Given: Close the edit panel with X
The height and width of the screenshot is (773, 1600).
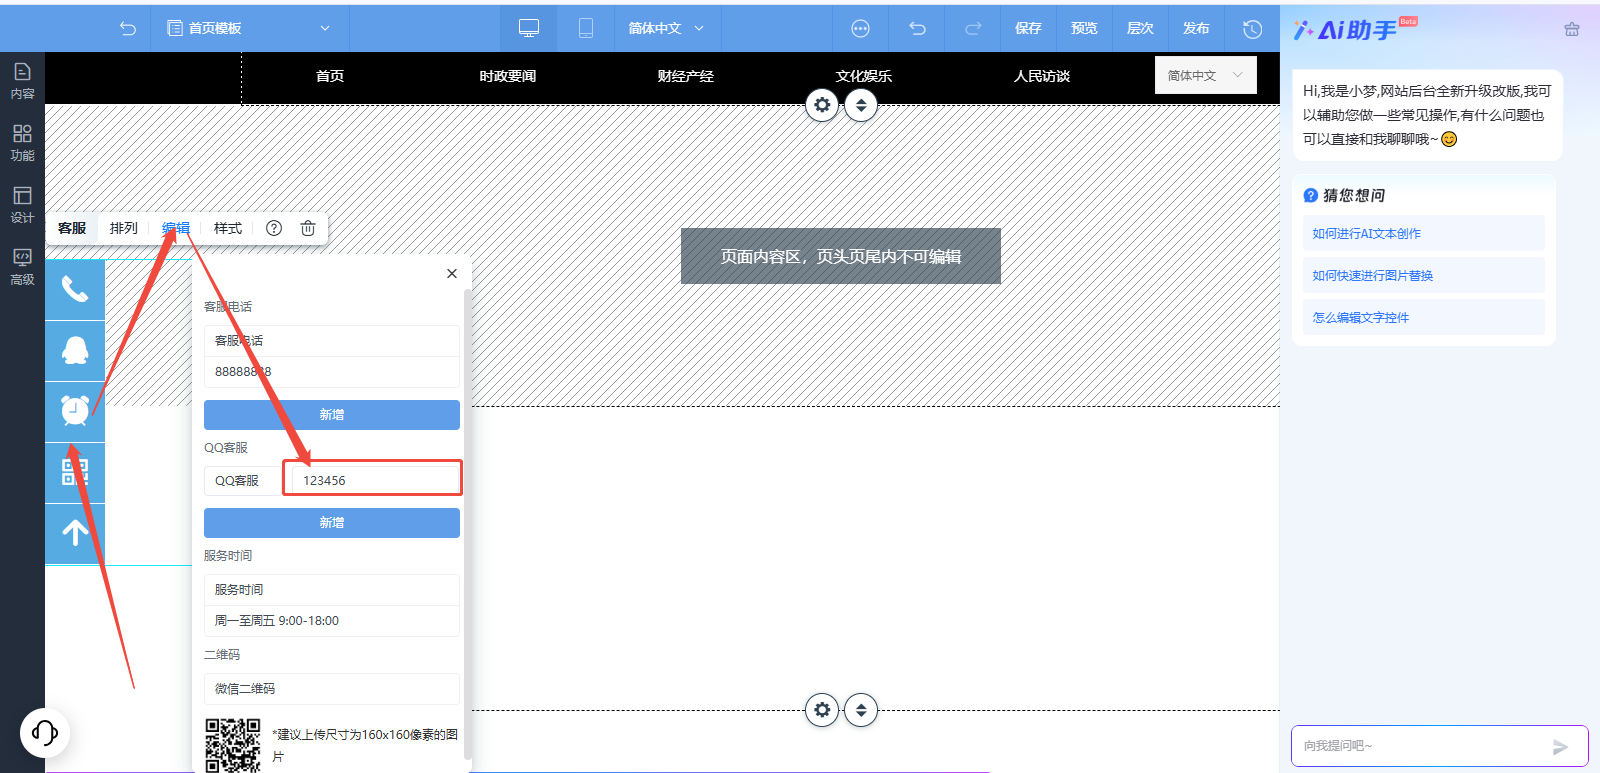Looking at the screenshot, I should [x=452, y=273].
